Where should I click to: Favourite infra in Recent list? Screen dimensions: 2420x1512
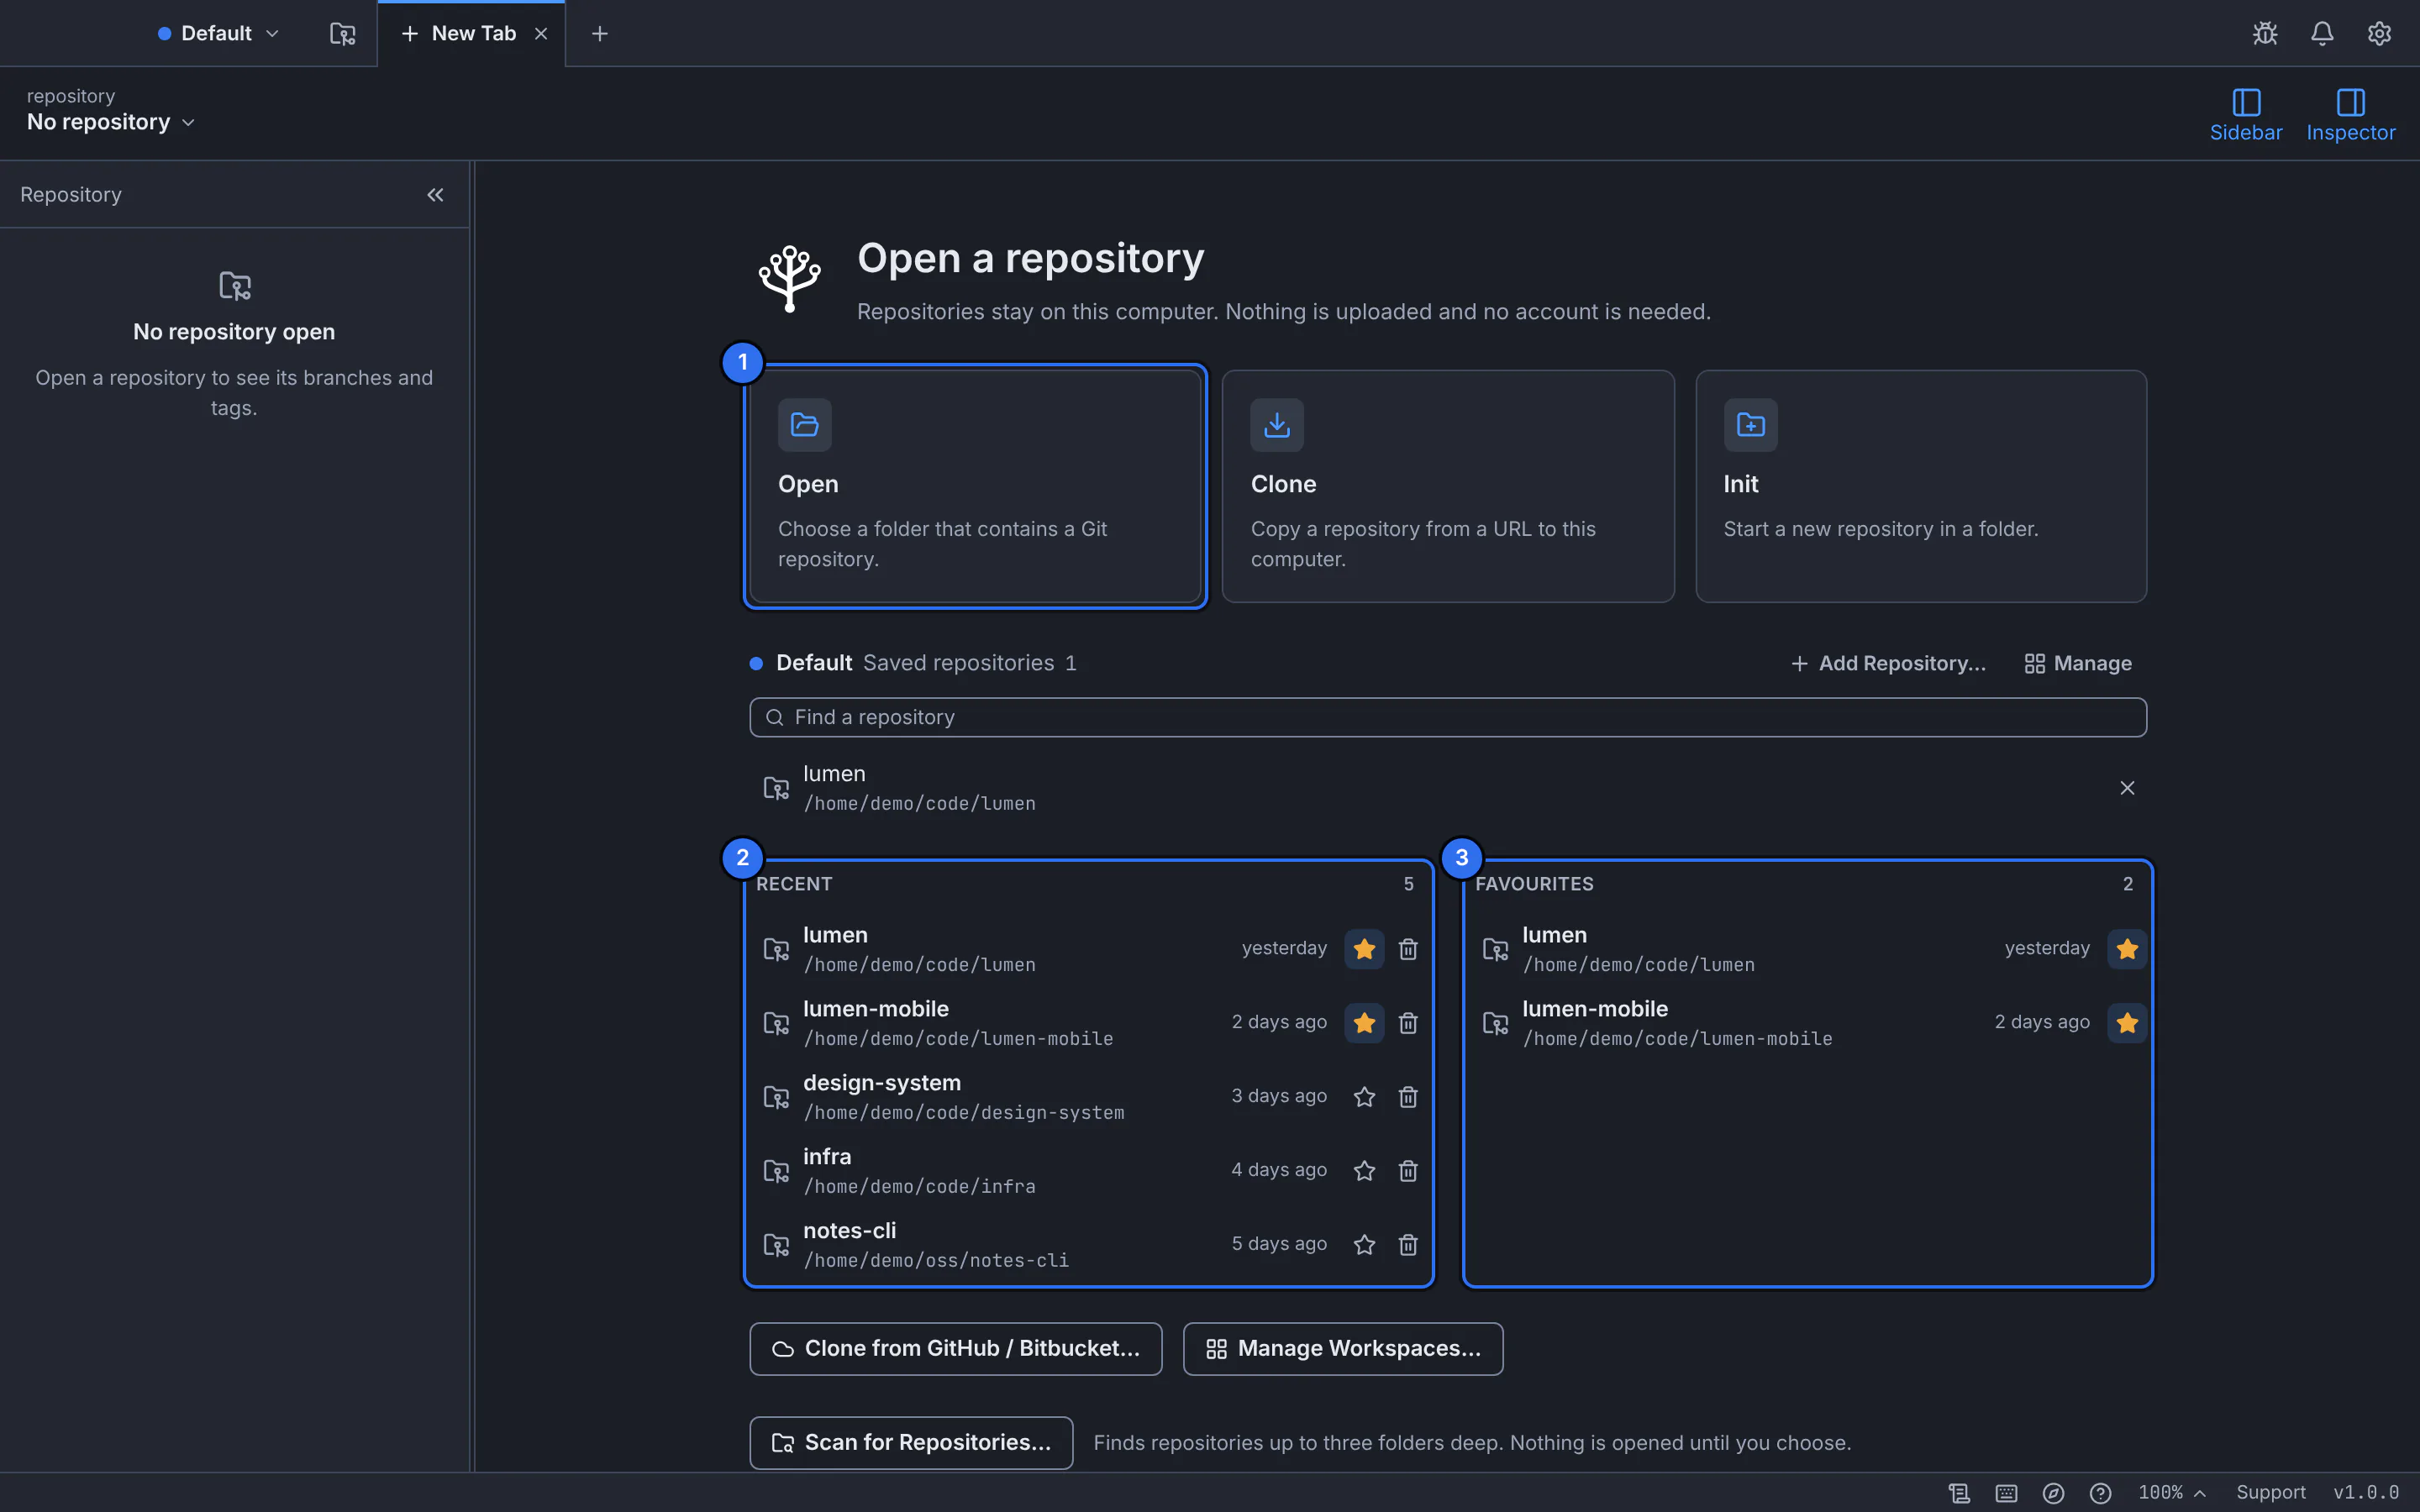click(x=1364, y=1171)
